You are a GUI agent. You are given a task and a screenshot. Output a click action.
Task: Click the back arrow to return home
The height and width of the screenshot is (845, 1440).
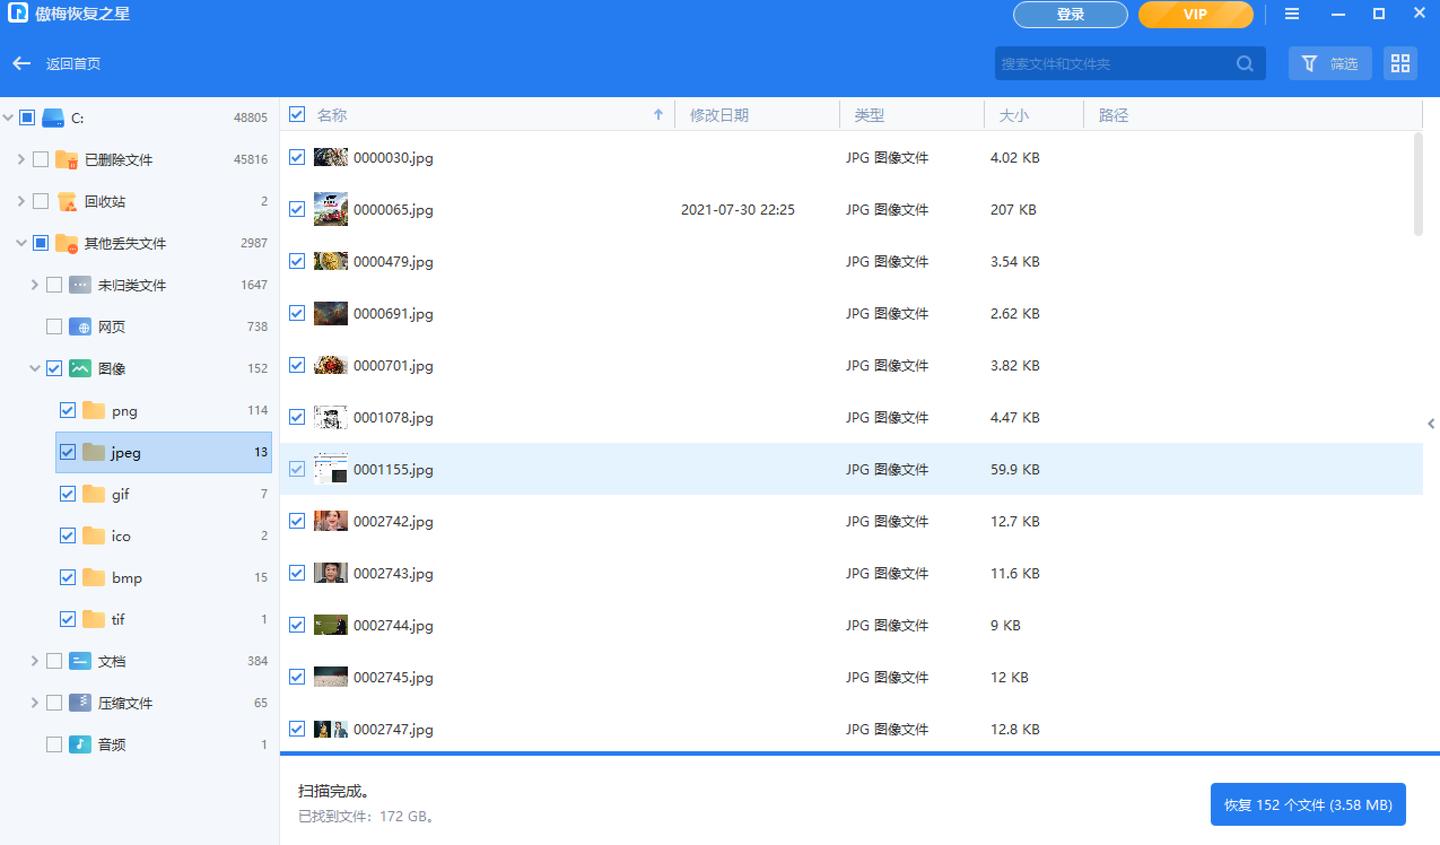click(22, 63)
